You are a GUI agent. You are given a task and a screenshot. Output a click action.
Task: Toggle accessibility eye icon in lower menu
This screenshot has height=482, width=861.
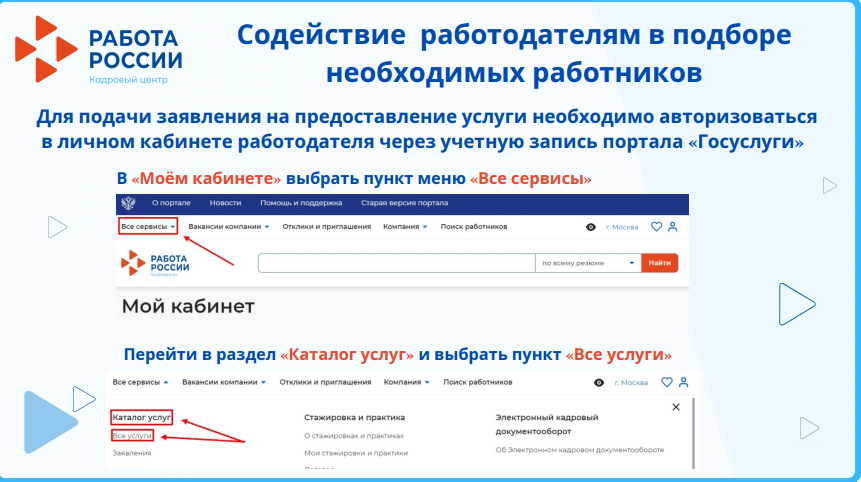[x=599, y=383]
